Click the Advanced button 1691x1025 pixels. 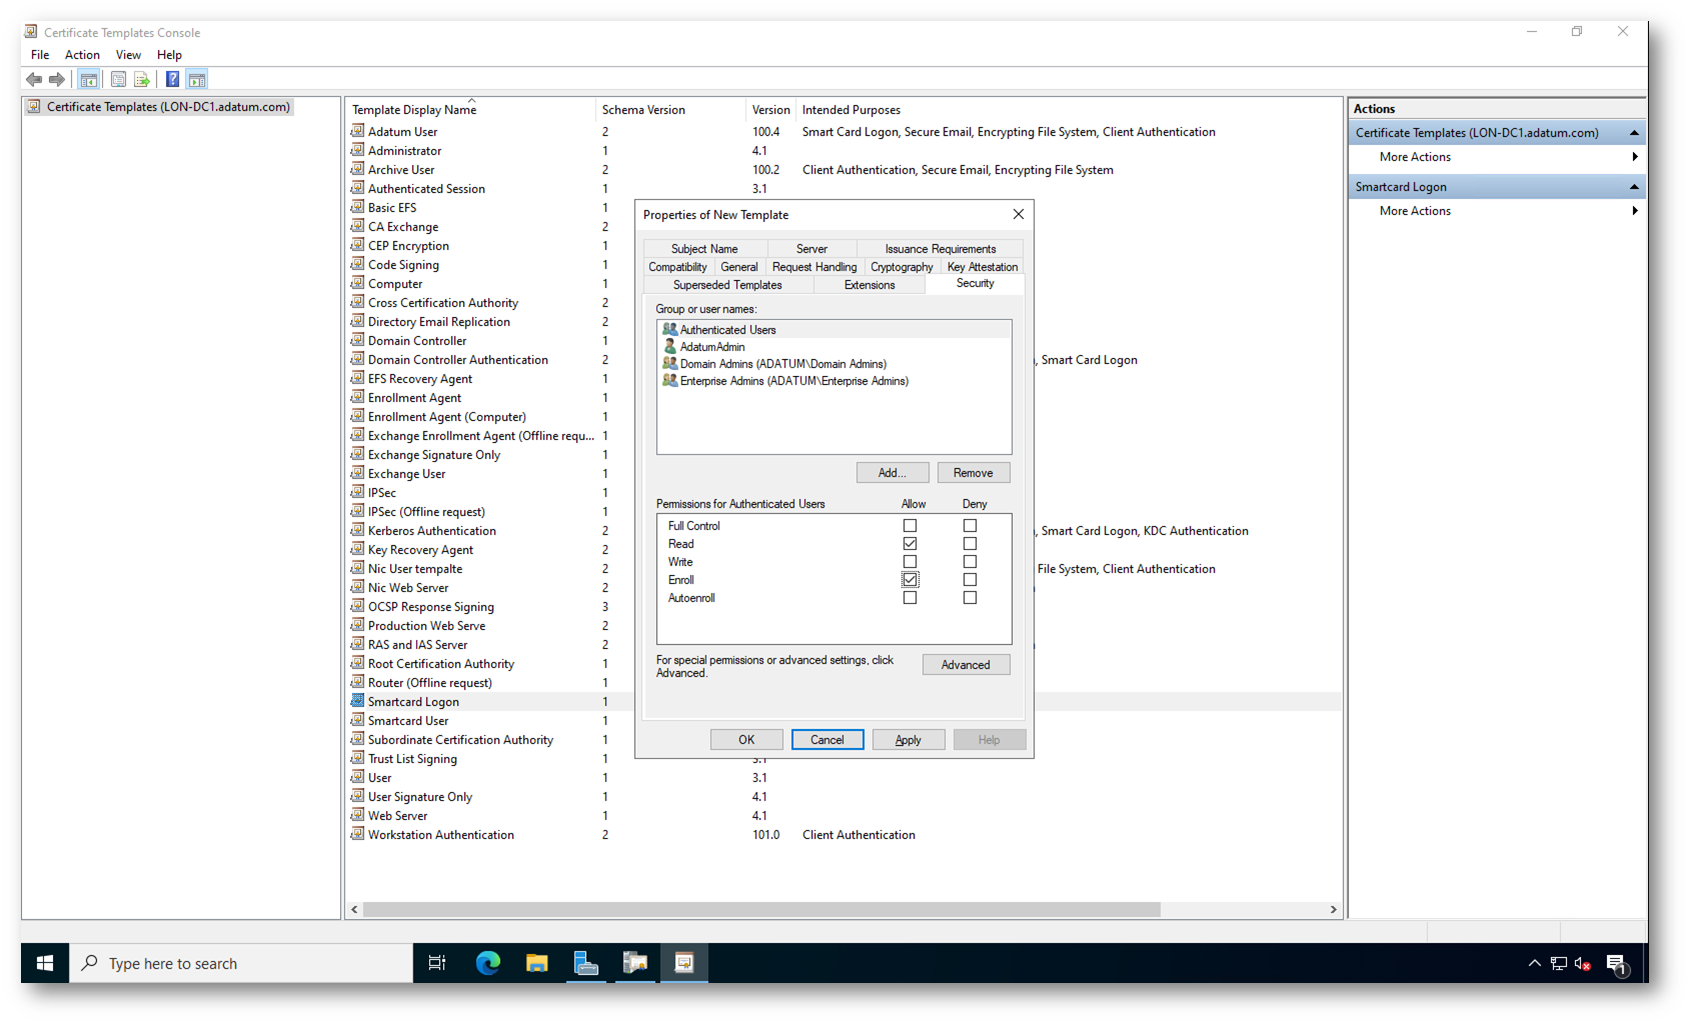(965, 665)
